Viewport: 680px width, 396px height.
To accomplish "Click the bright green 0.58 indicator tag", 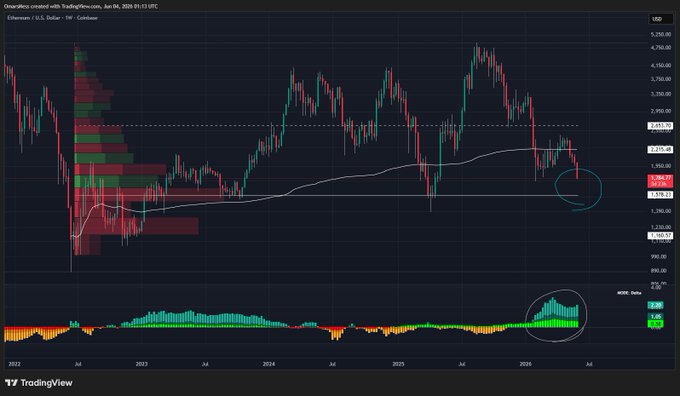I will tap(656, 324).
